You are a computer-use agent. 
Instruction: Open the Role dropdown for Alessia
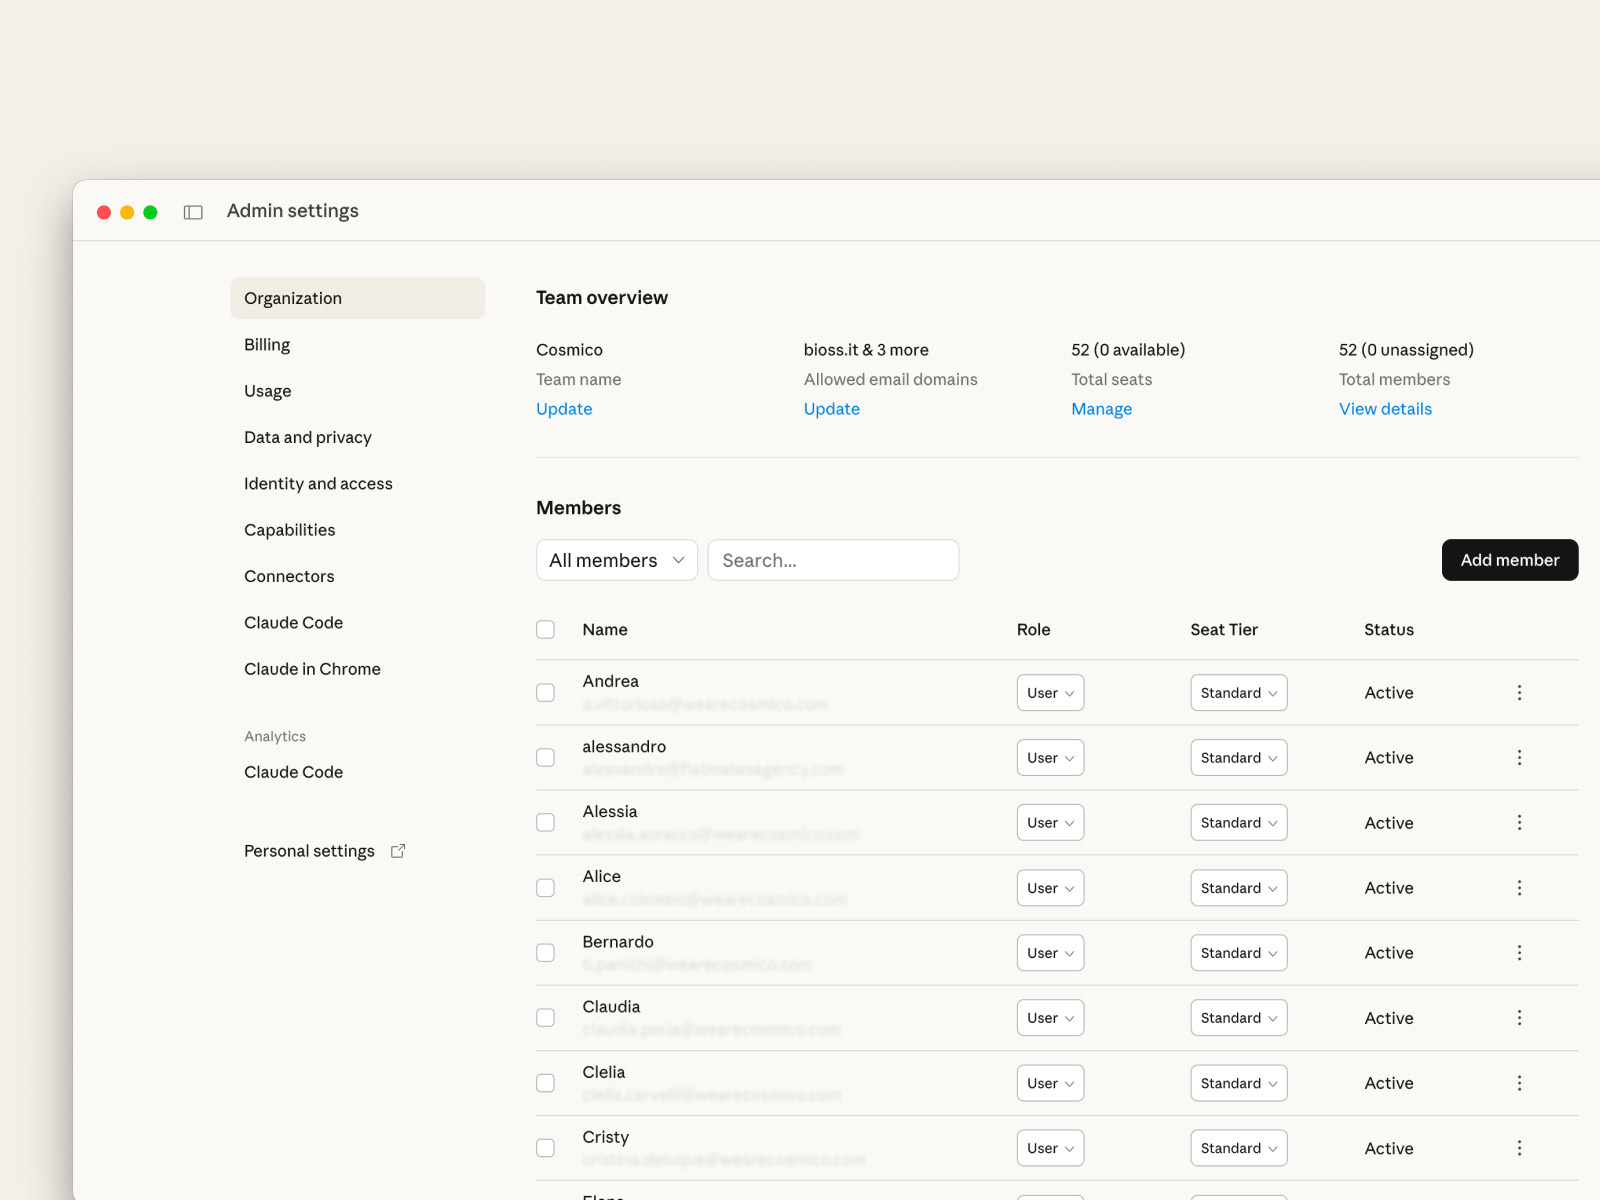(1050, 823)
